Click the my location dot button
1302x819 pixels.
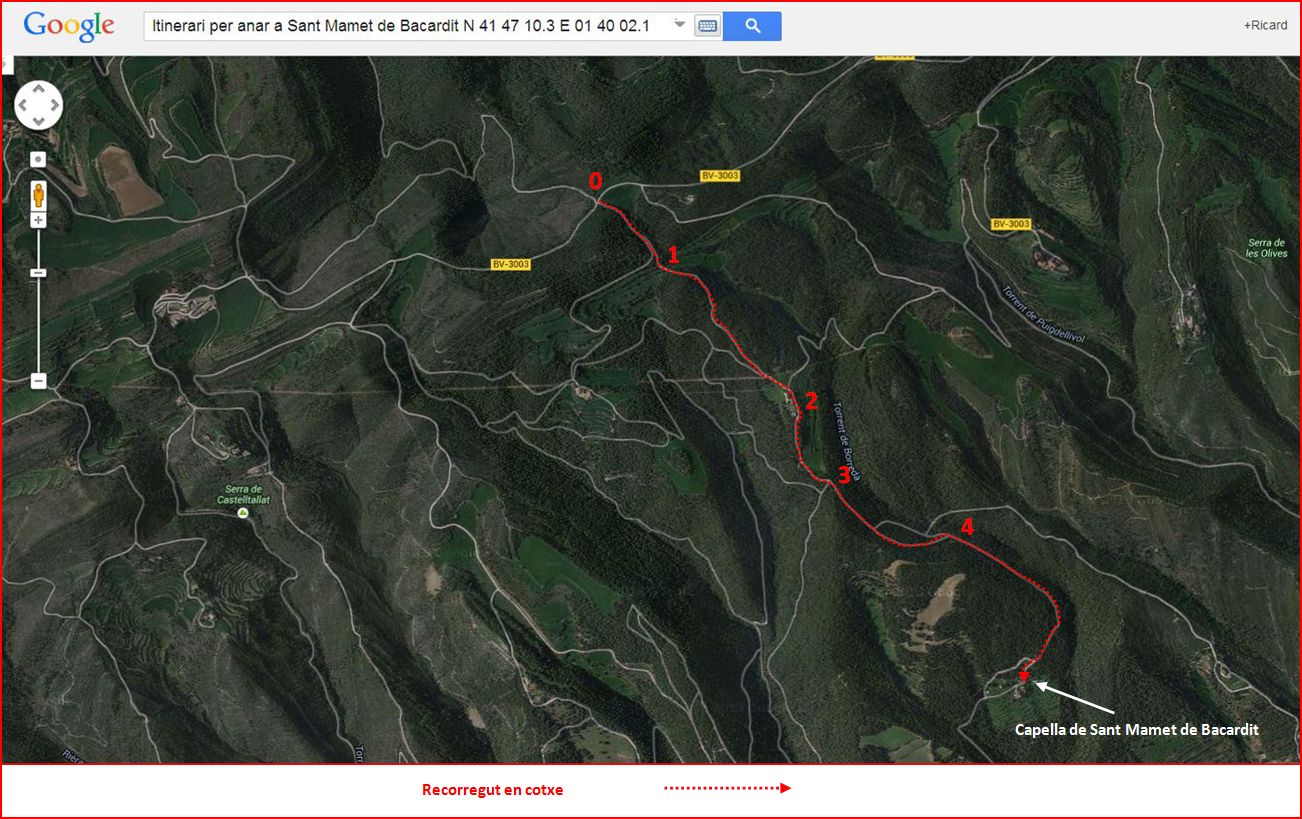coord(38,159)
